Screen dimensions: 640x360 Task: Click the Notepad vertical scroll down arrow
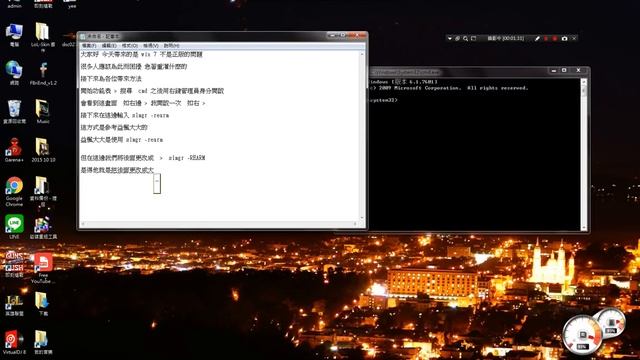[x=362, y=218]
